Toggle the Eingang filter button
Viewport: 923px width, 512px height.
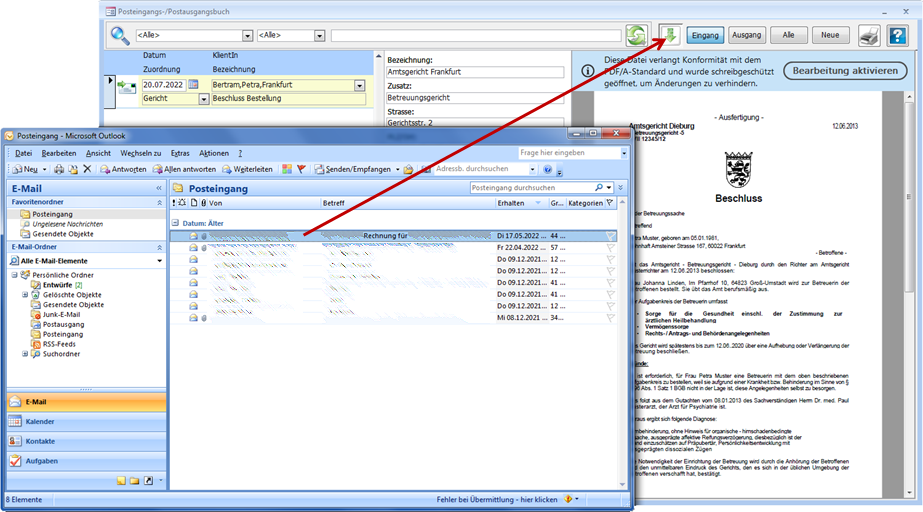point(705,35)
